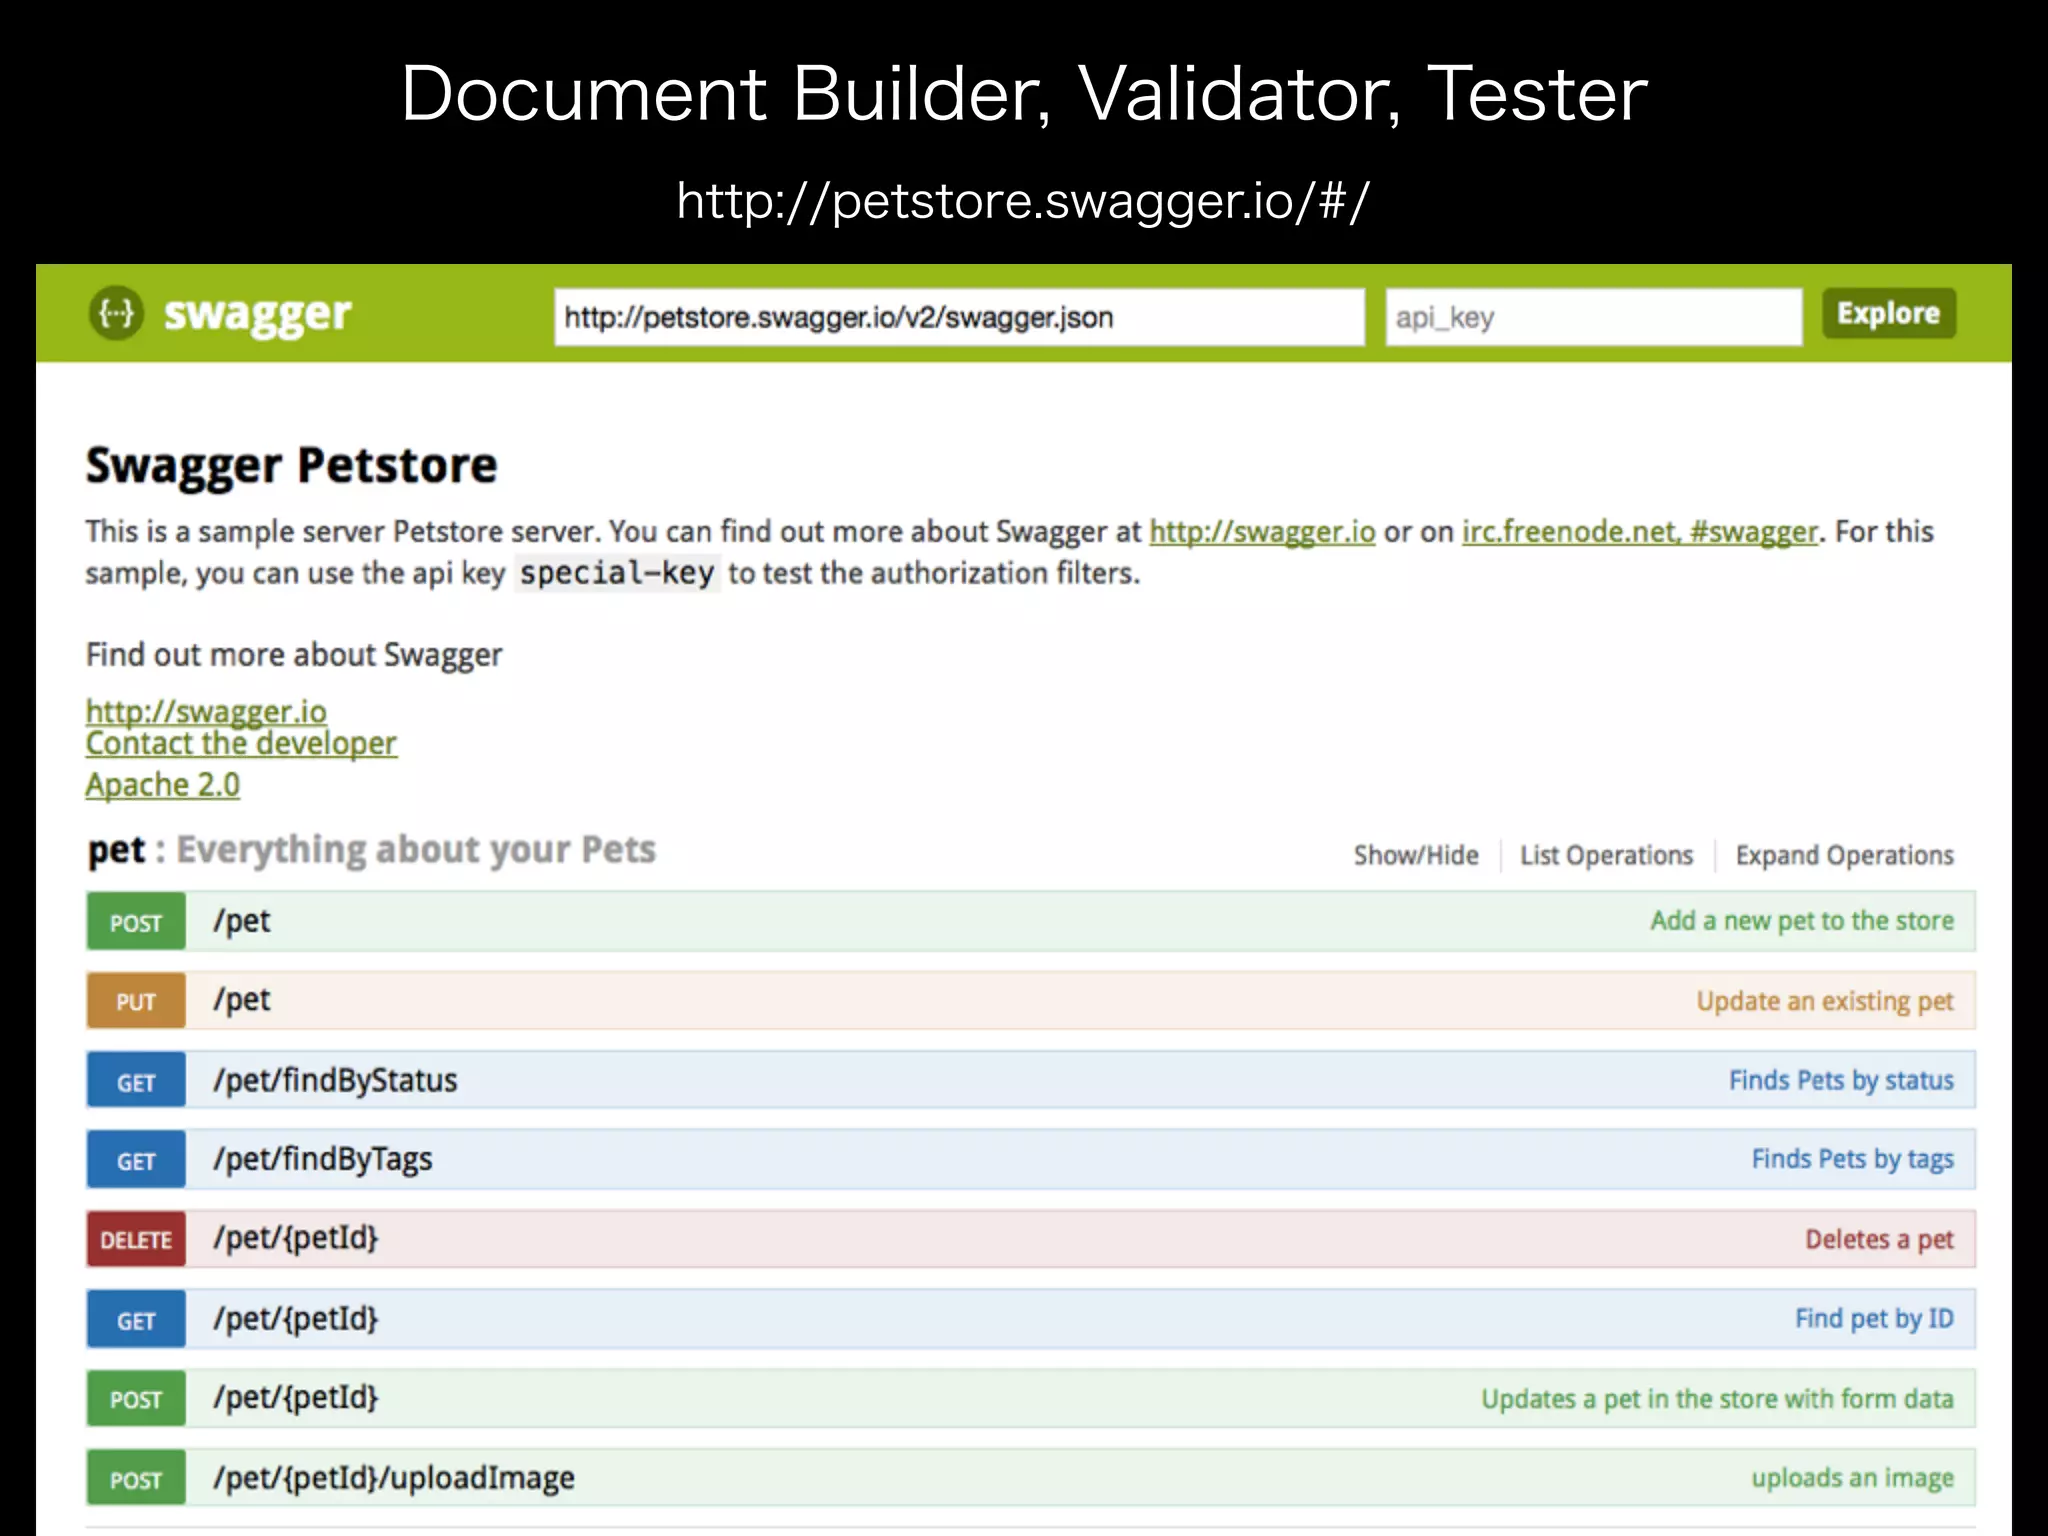The height and width of the screenshot is (1536, 2048).
Task: Click Expand Operations for pet section
Action: [1844, 856]
